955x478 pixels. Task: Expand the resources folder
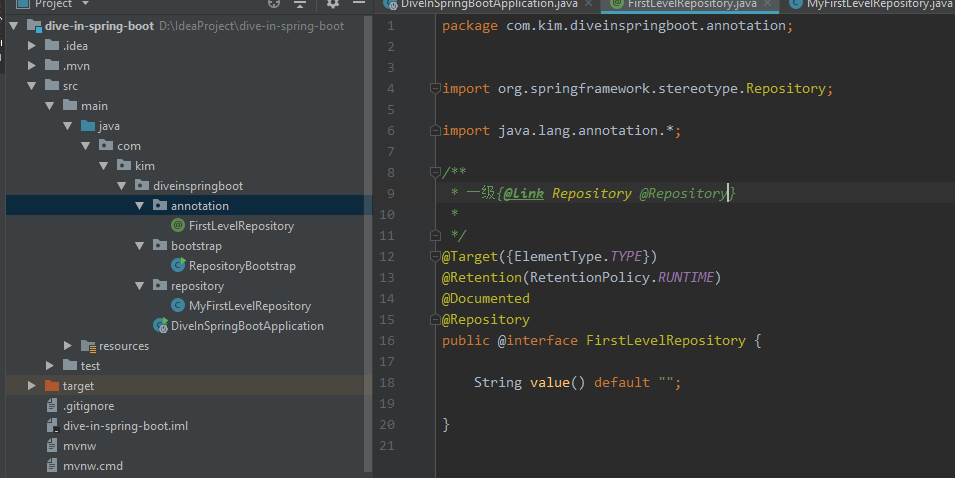68,346
